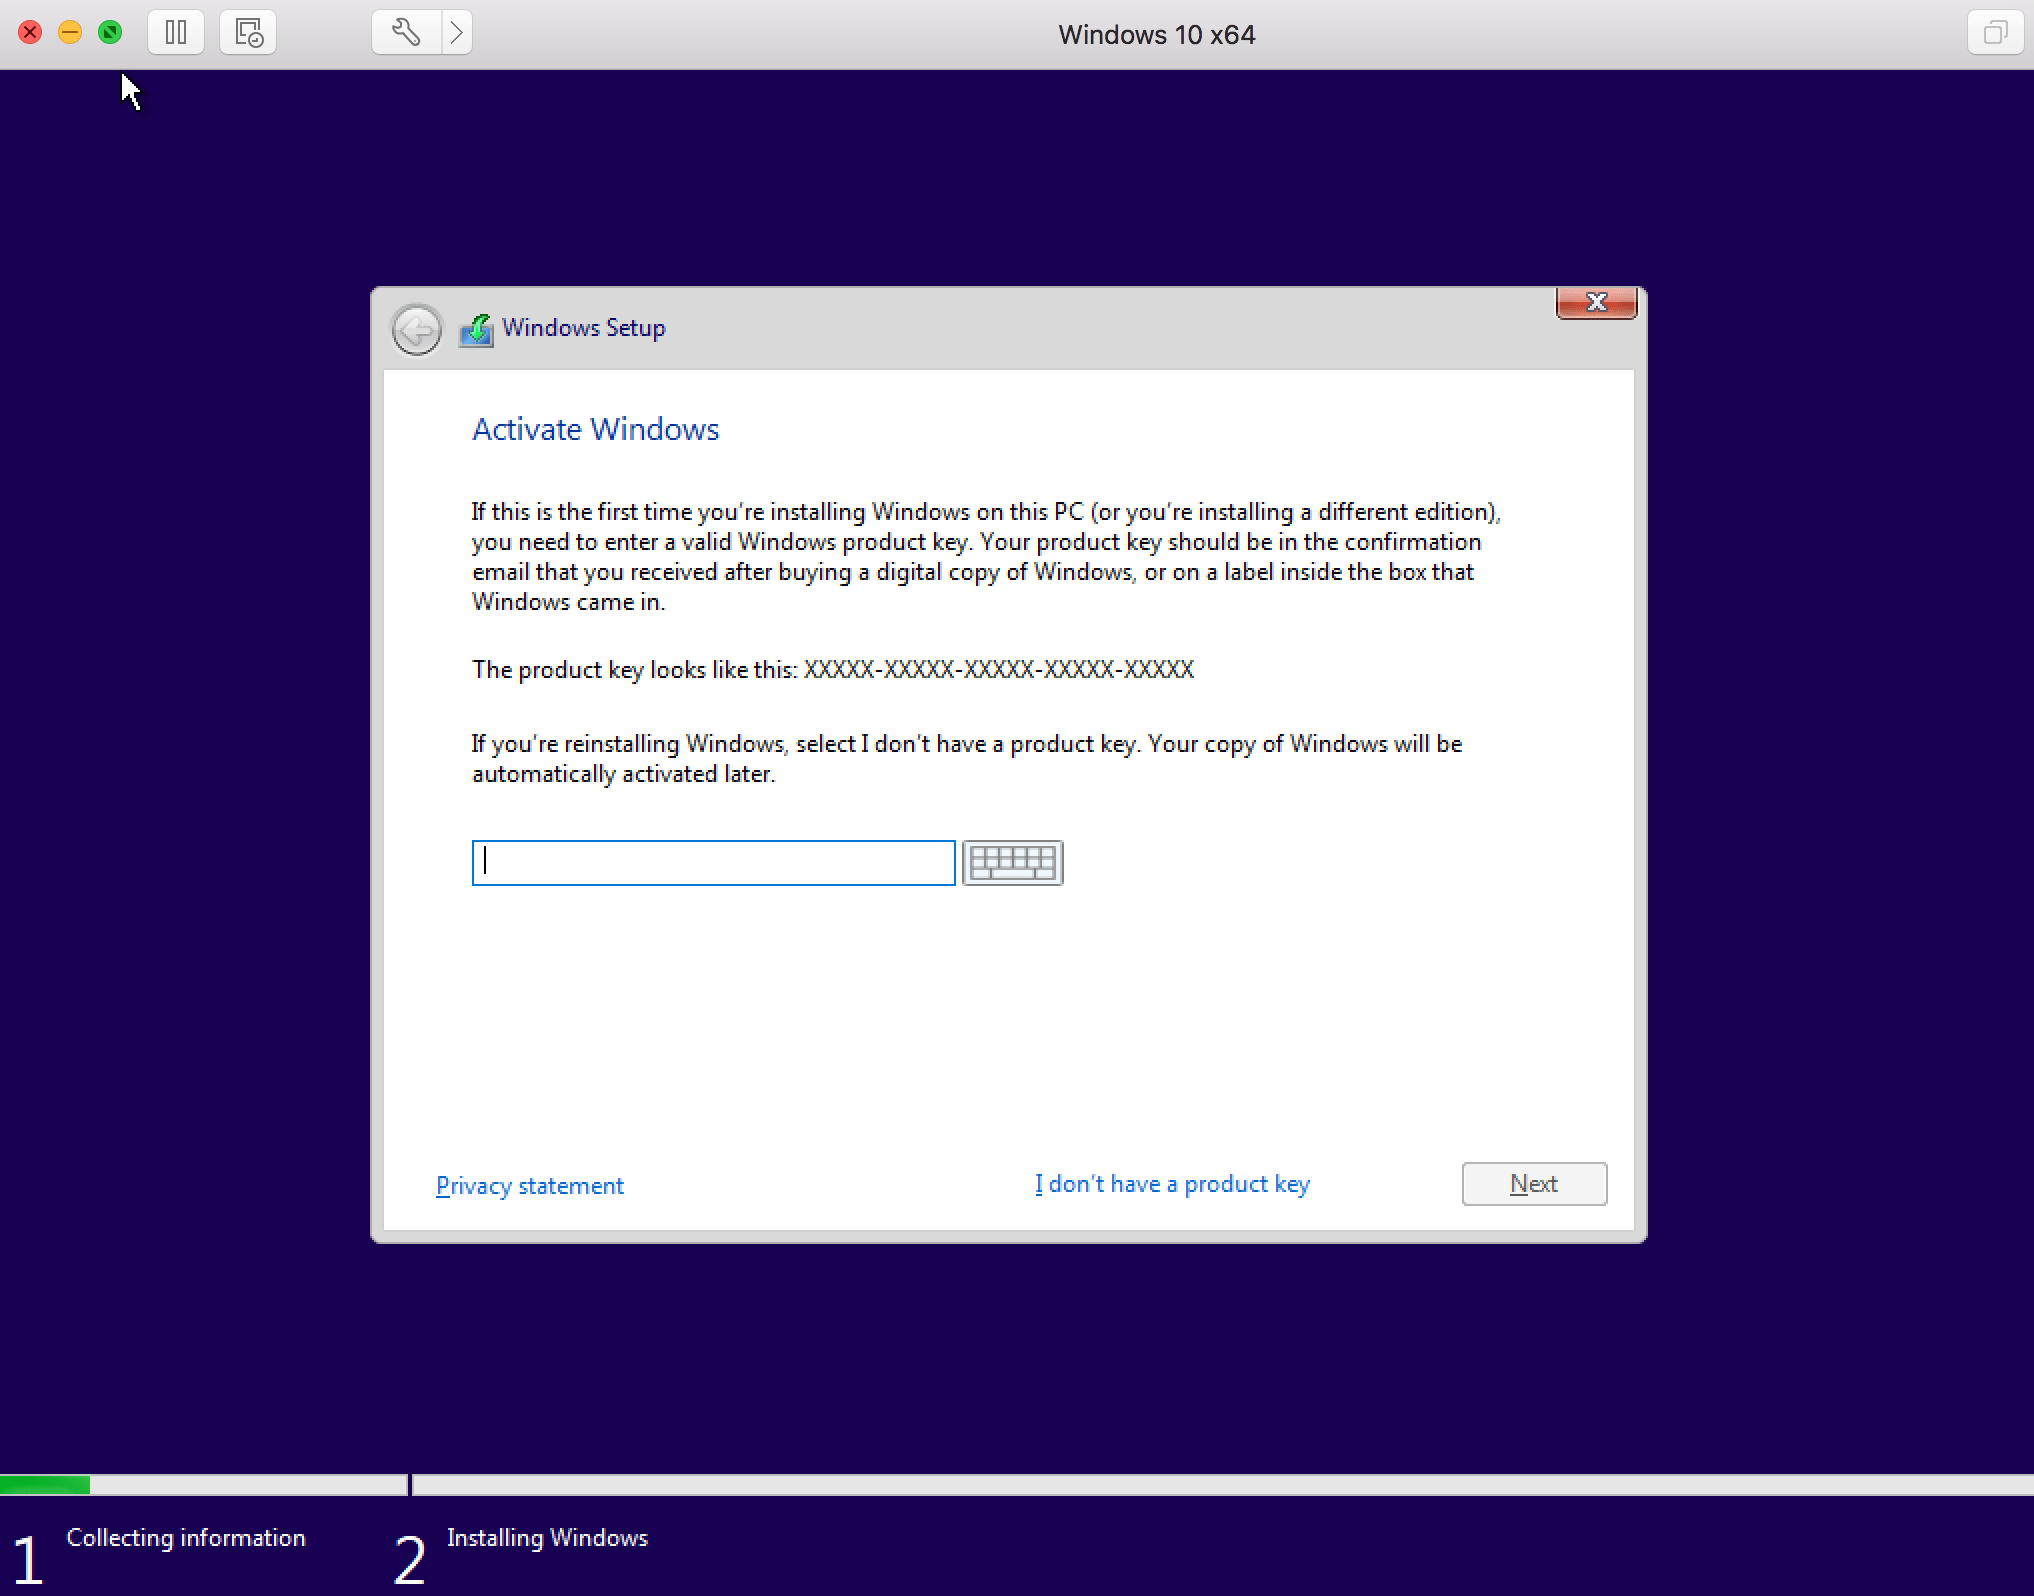Click the Windows Setup title text
The height and width of the screenshot is (1596, 2034).
(583, 328)
